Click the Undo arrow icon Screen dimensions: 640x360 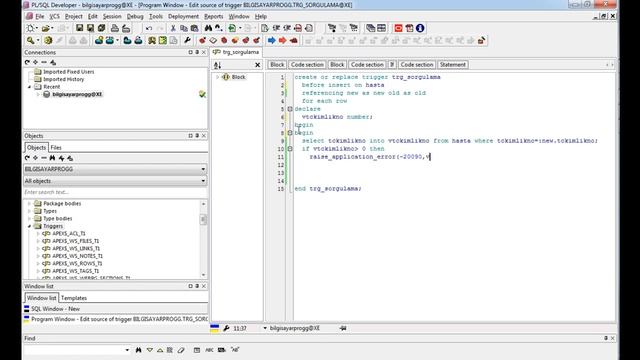149,28
